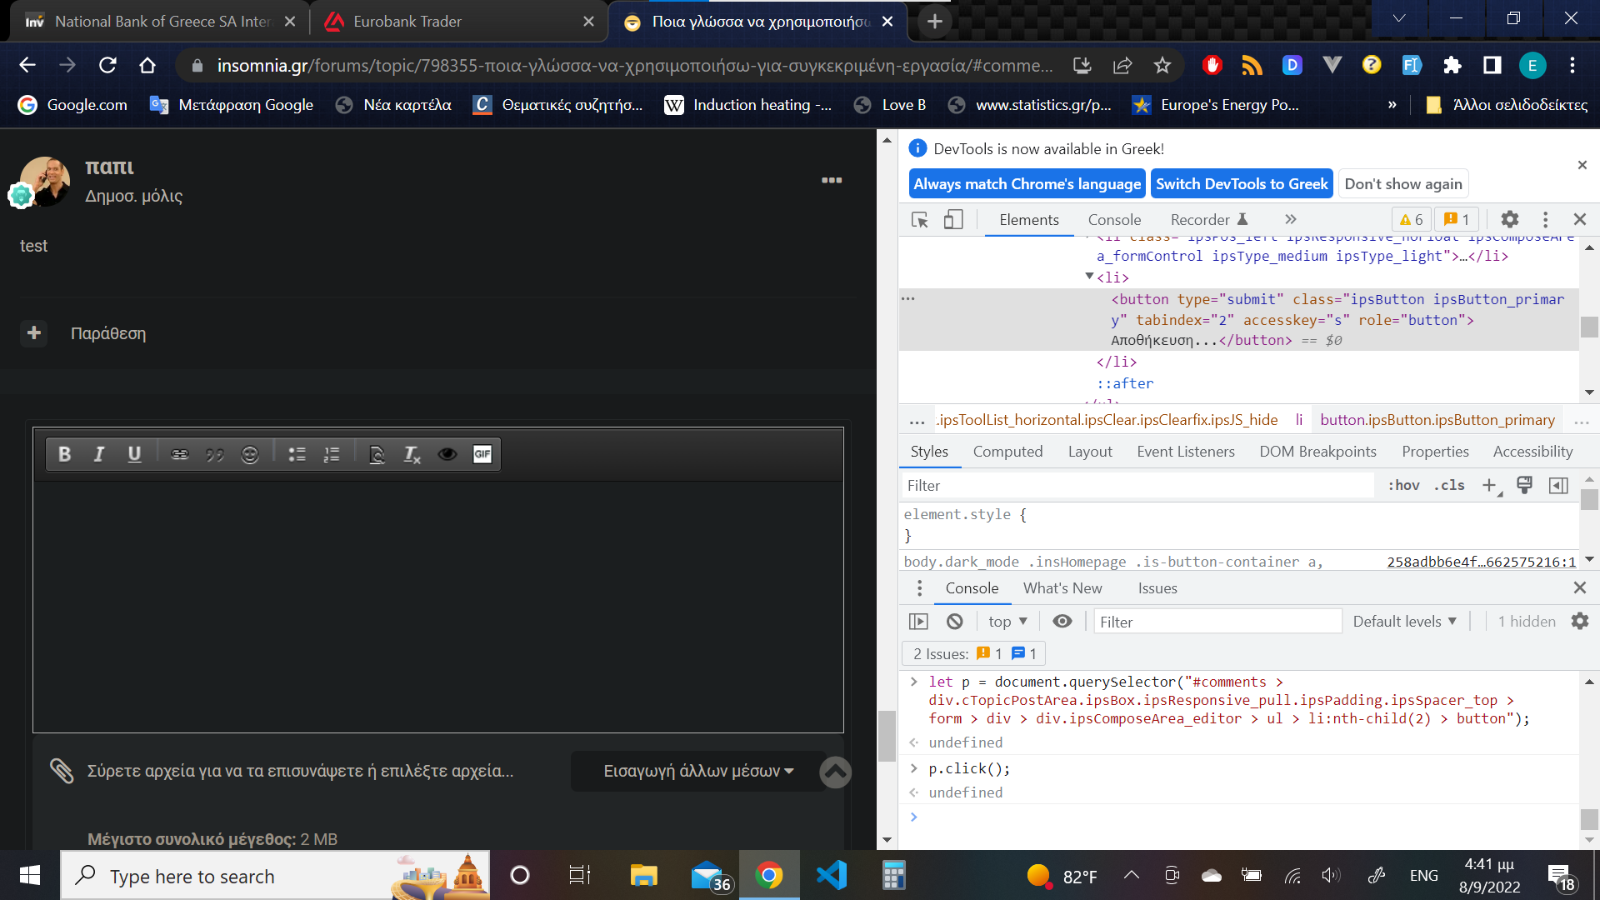Insert a quote block in the editor
Screen dimensions: 1600x900
coord(215,454)
